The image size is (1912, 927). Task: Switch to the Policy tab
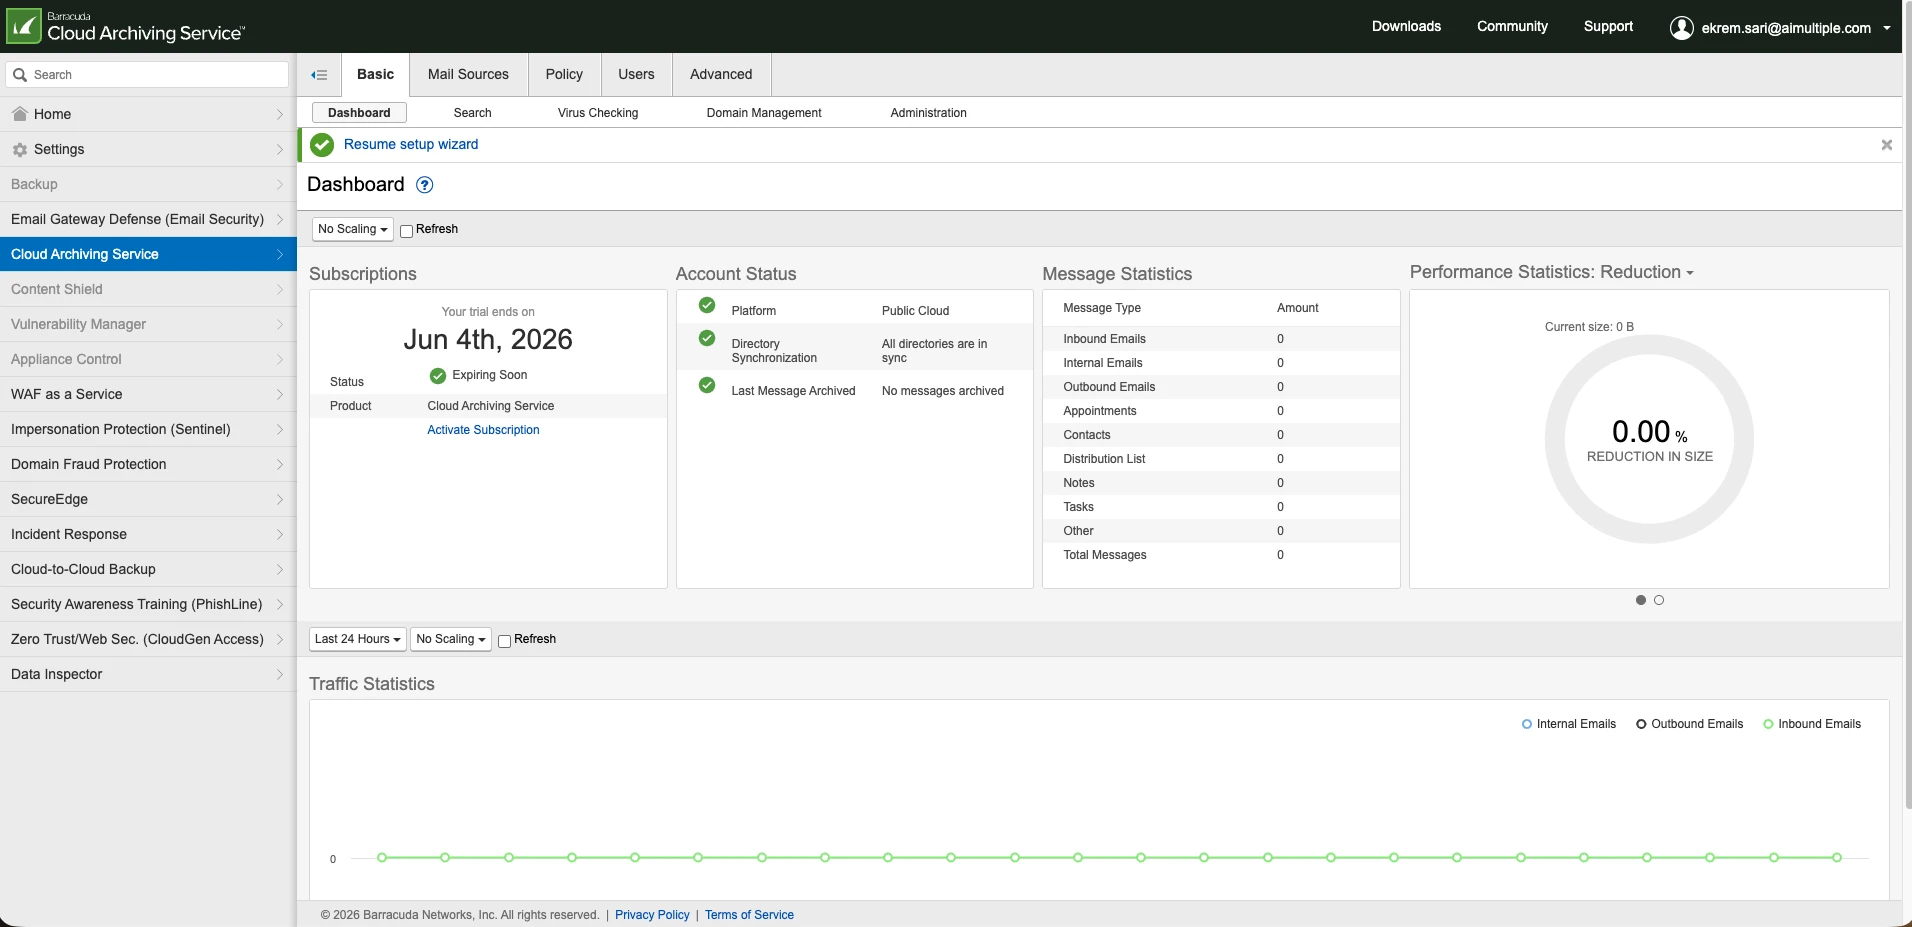point(564,75)
